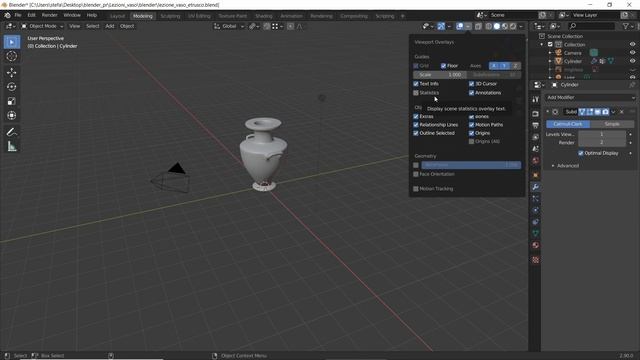Select the Select Box tool
Image resolution: width=640 pixels, height=360 pixels.
(12, 42)
